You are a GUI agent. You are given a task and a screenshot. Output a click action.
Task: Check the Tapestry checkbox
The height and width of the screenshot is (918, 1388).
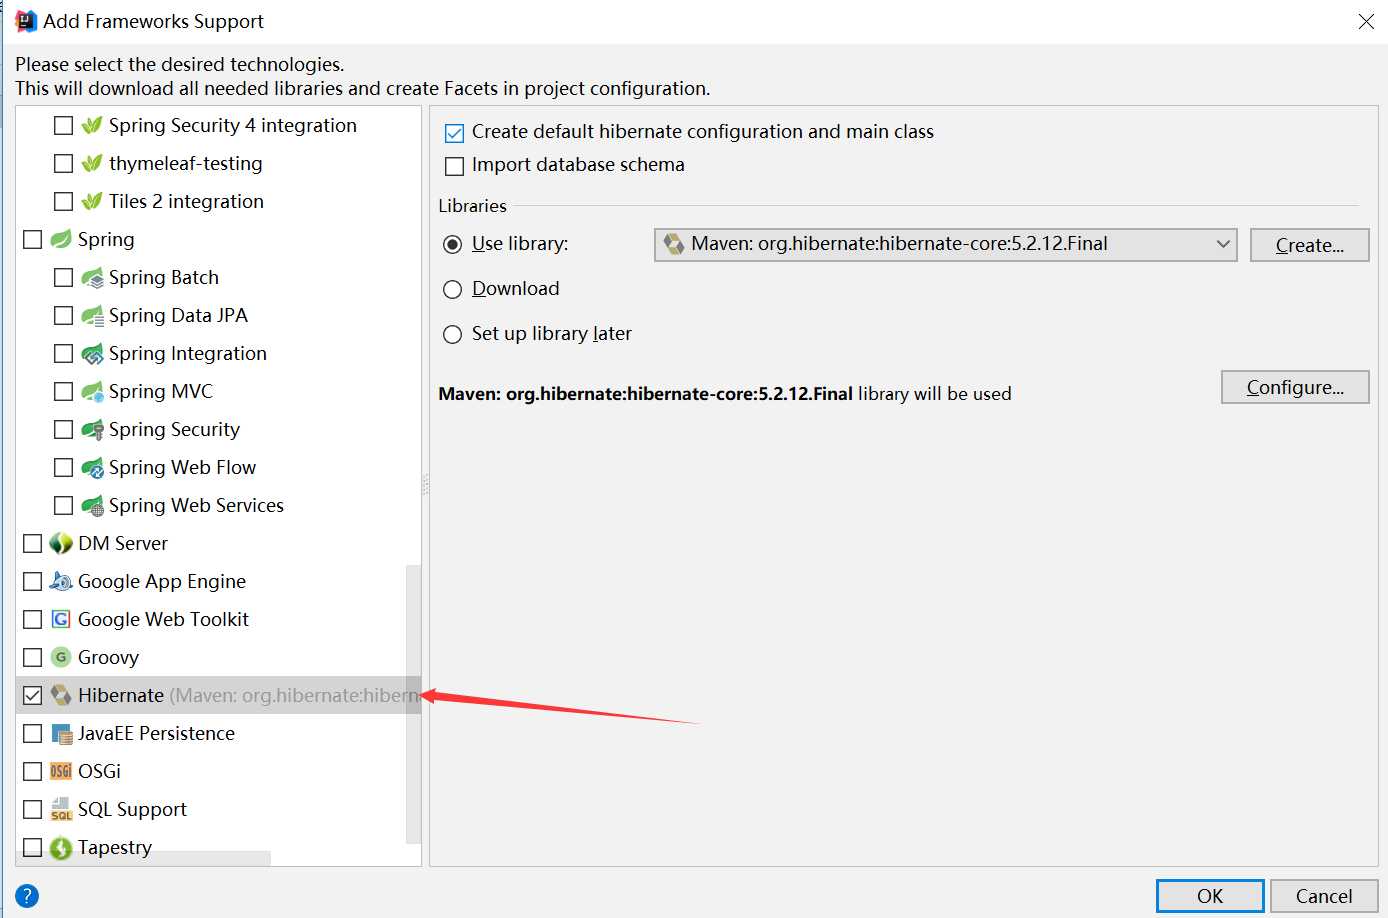[32, 848]
